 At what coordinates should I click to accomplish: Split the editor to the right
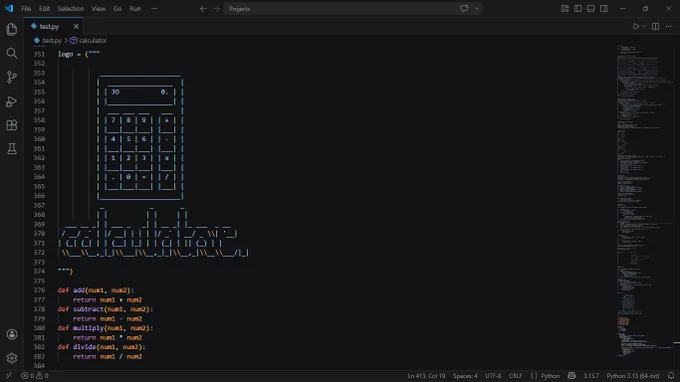655,26
